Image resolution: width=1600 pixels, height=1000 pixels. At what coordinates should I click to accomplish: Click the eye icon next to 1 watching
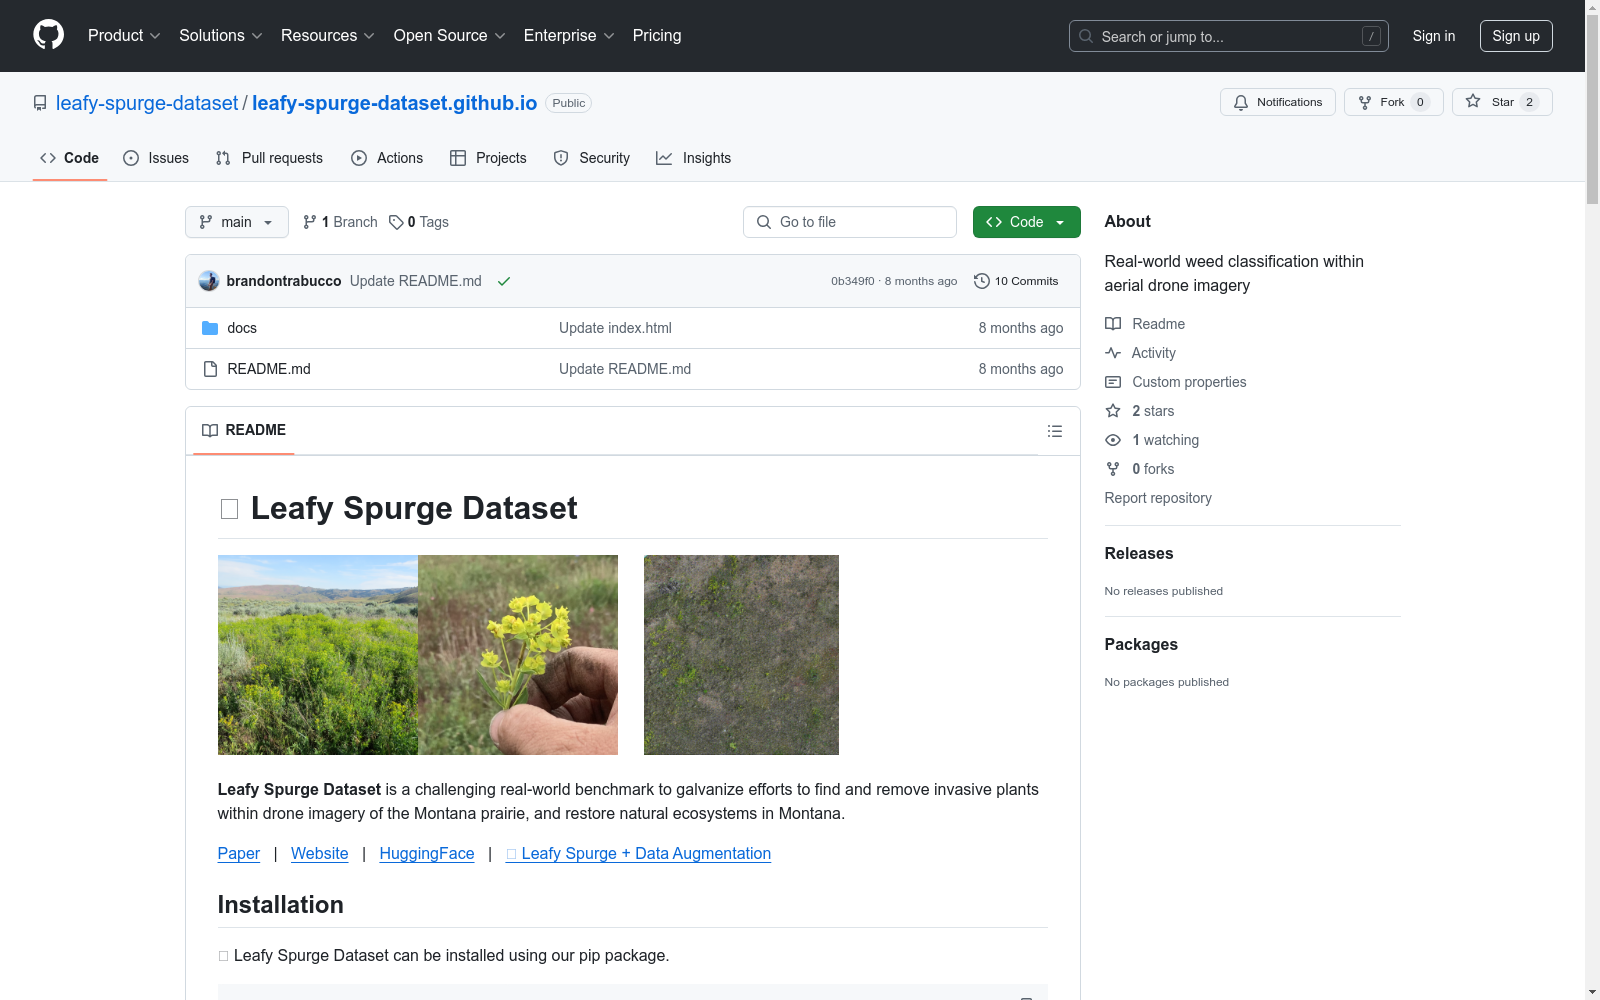[1113, 440]
